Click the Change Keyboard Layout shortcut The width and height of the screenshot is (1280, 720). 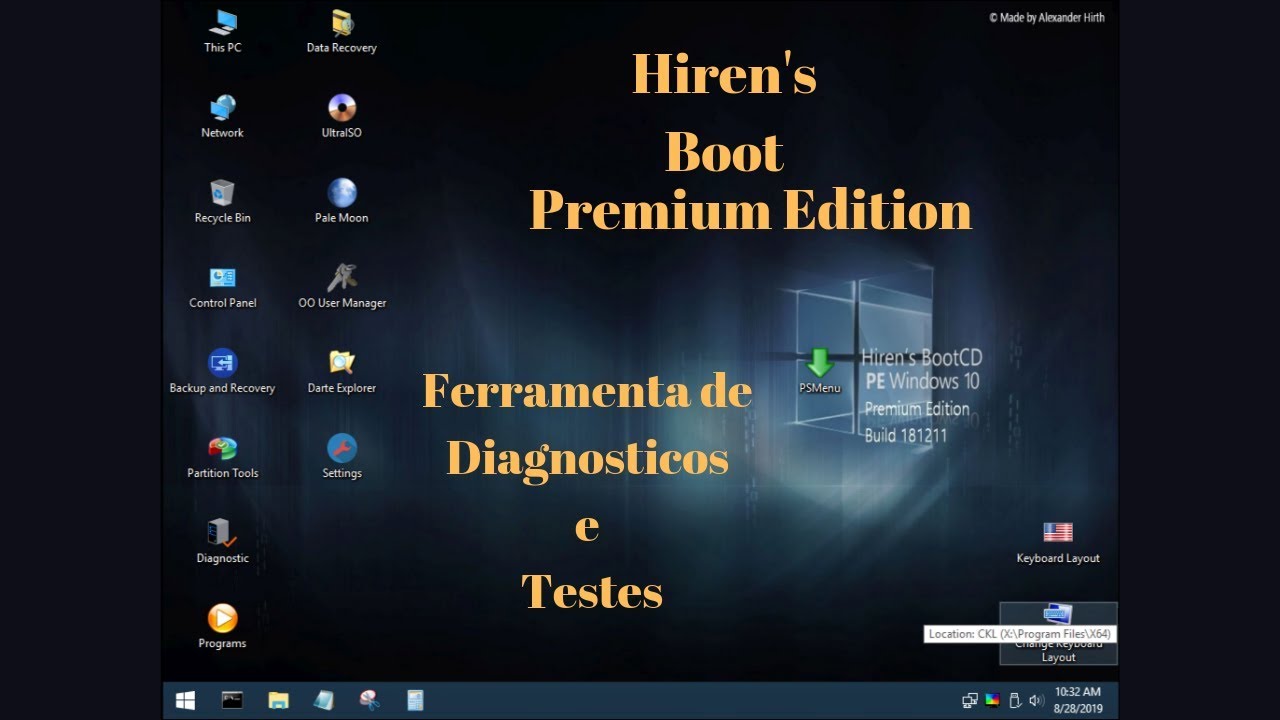click(1058, 634)
